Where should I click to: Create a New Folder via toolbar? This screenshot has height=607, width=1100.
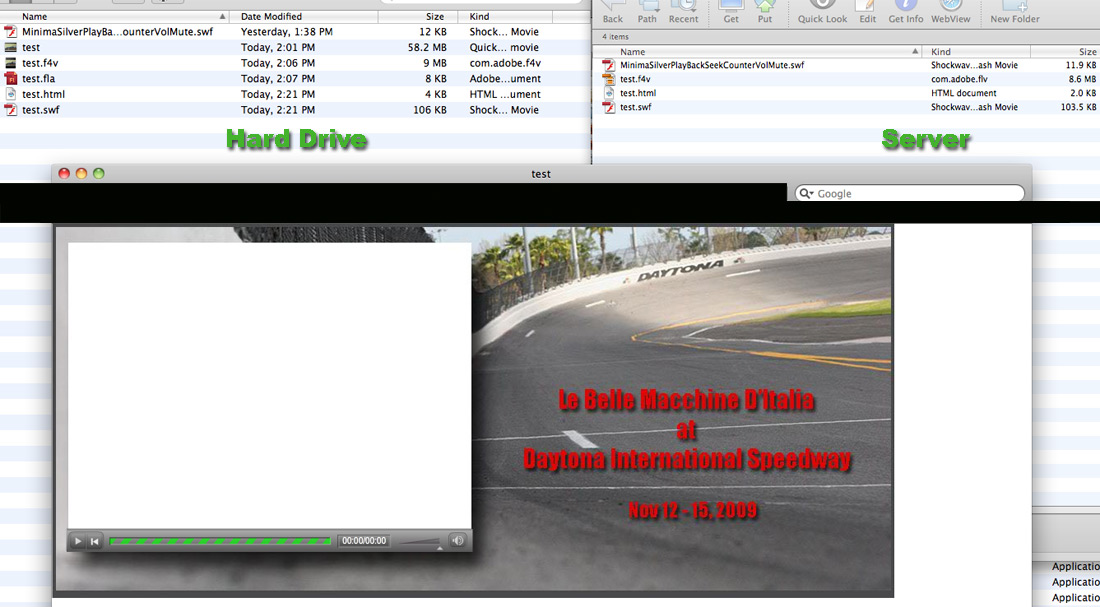click(x=1014, y=13)
